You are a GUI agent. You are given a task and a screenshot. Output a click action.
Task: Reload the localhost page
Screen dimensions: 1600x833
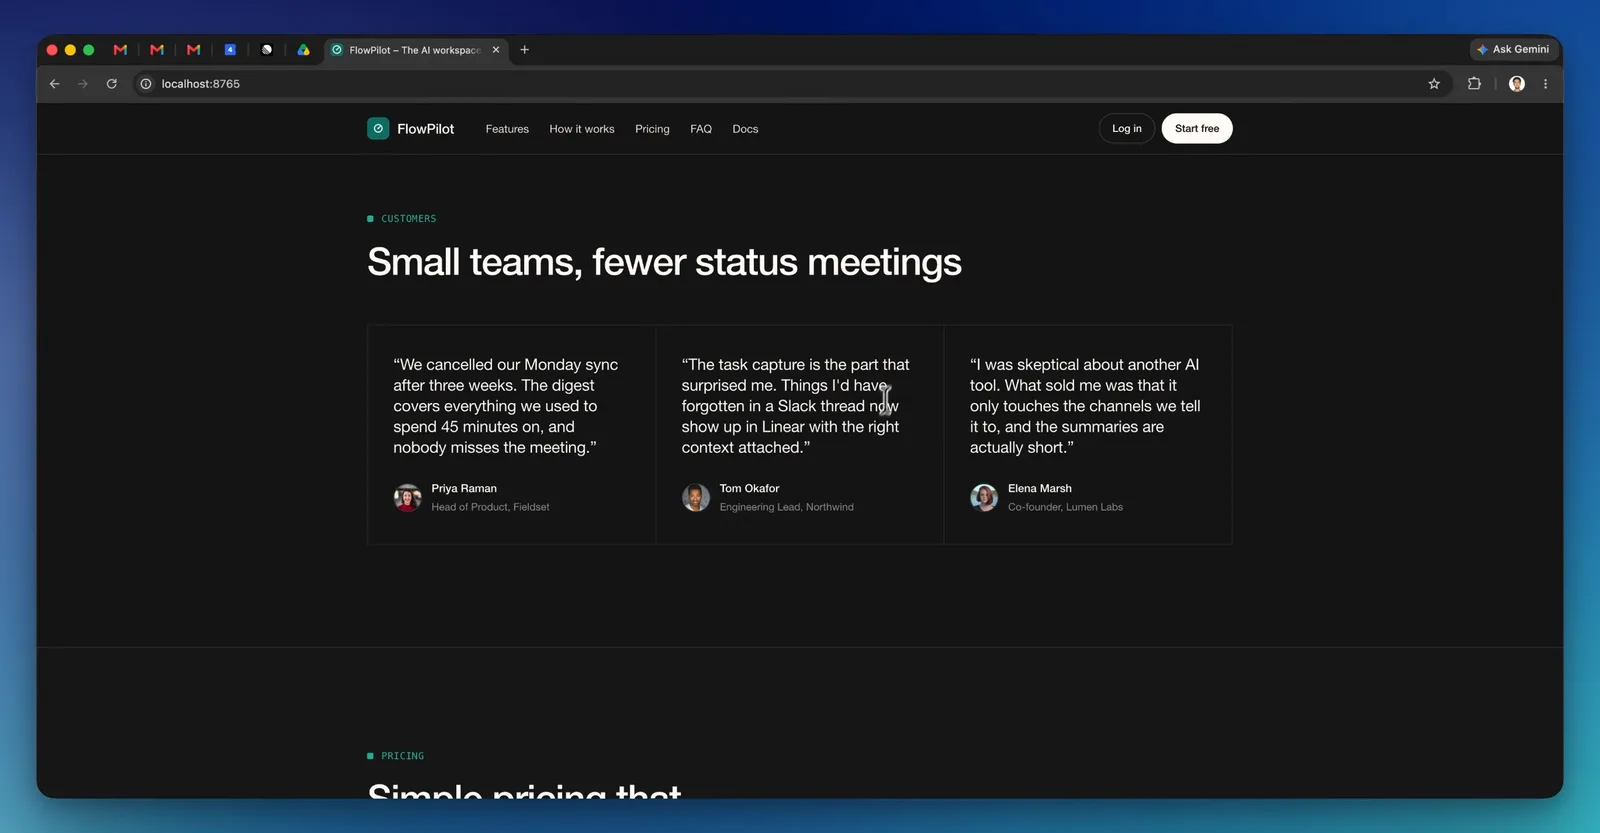click(112, 84)
